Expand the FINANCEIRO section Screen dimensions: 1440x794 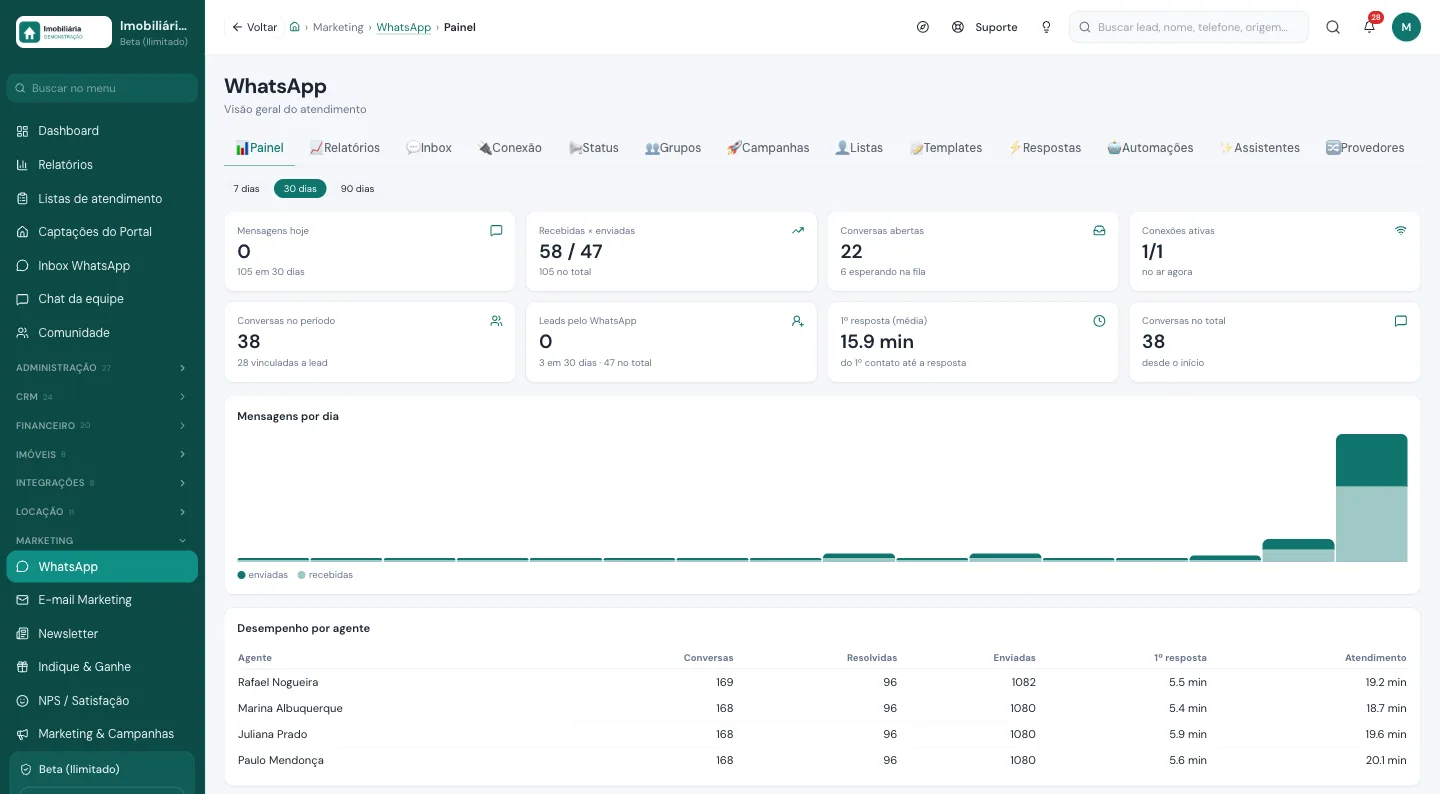point(102,426)
